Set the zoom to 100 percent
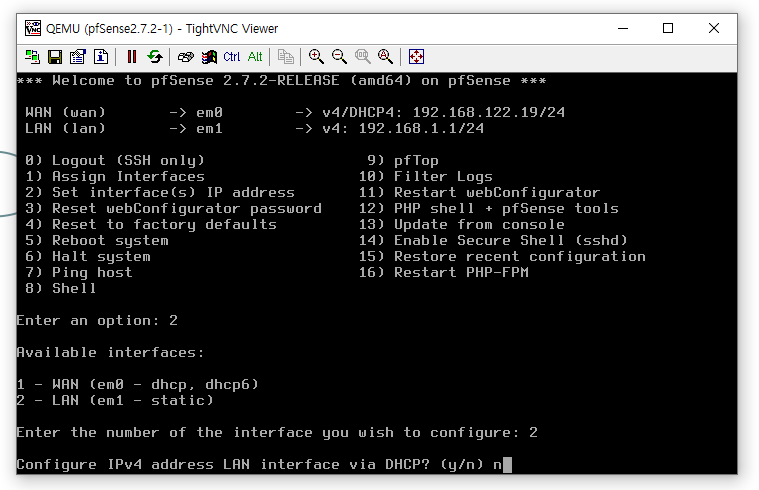The image size is (759, 490). point(362,57)
